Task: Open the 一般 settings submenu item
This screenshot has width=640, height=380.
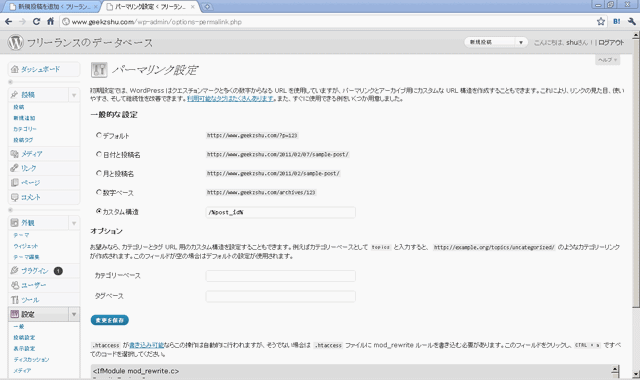Action: (19, 327)
